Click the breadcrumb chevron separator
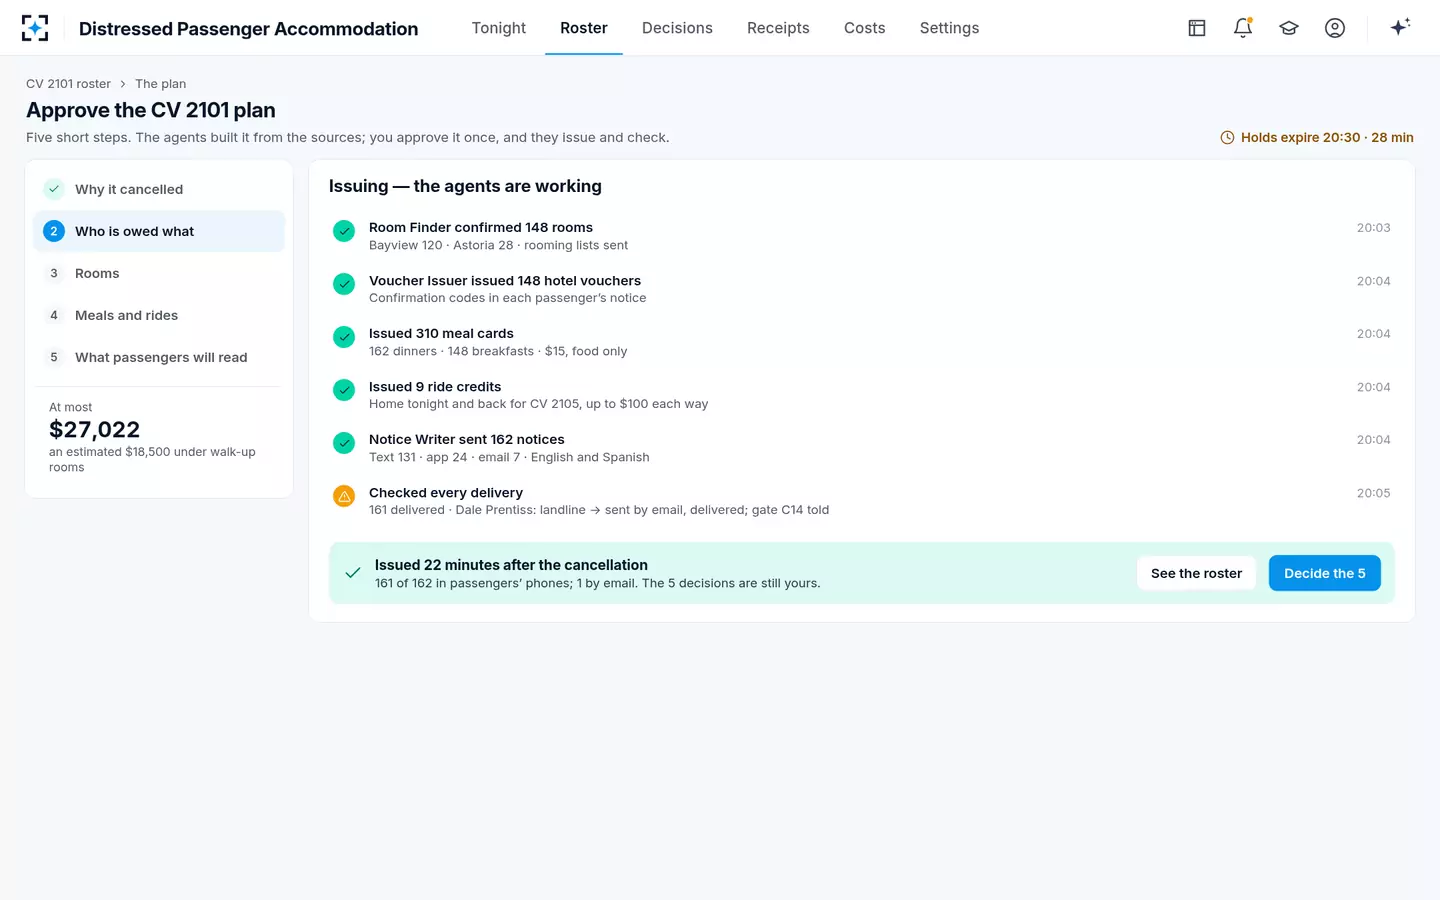The height and width of the screenshot is (900, 1440). point(123,84)
